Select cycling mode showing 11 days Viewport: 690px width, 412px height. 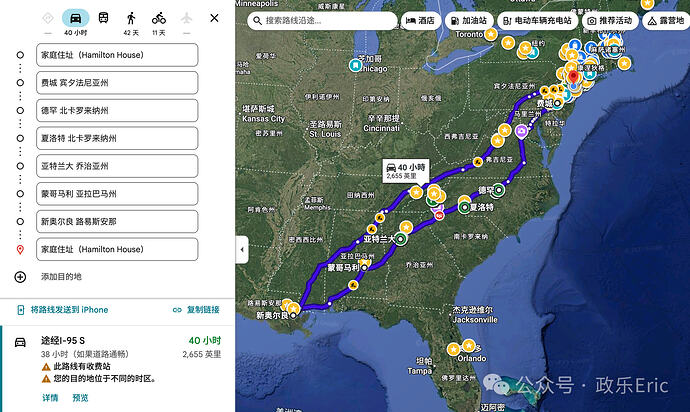(159, 19)
